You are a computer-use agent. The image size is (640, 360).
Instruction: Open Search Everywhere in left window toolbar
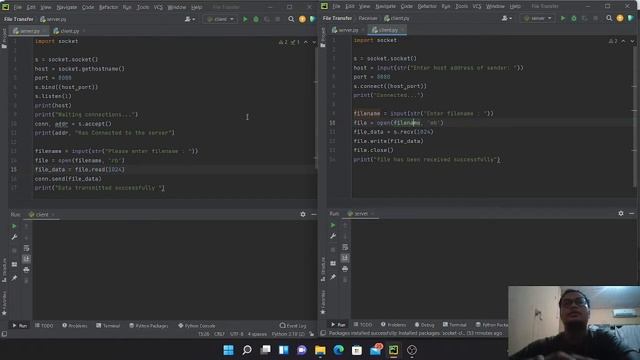coord(291,19)
